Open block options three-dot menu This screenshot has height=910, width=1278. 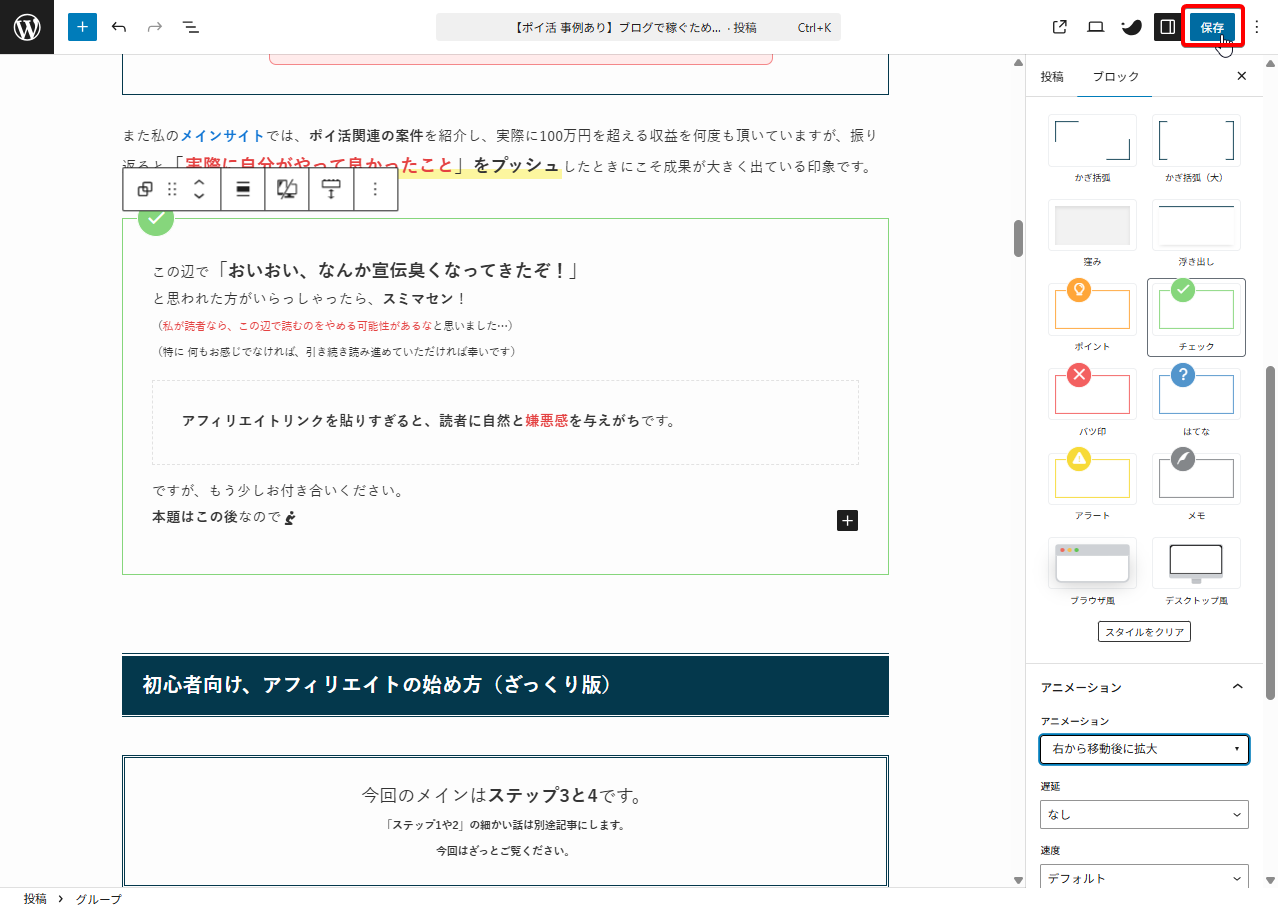click(375, 189)
